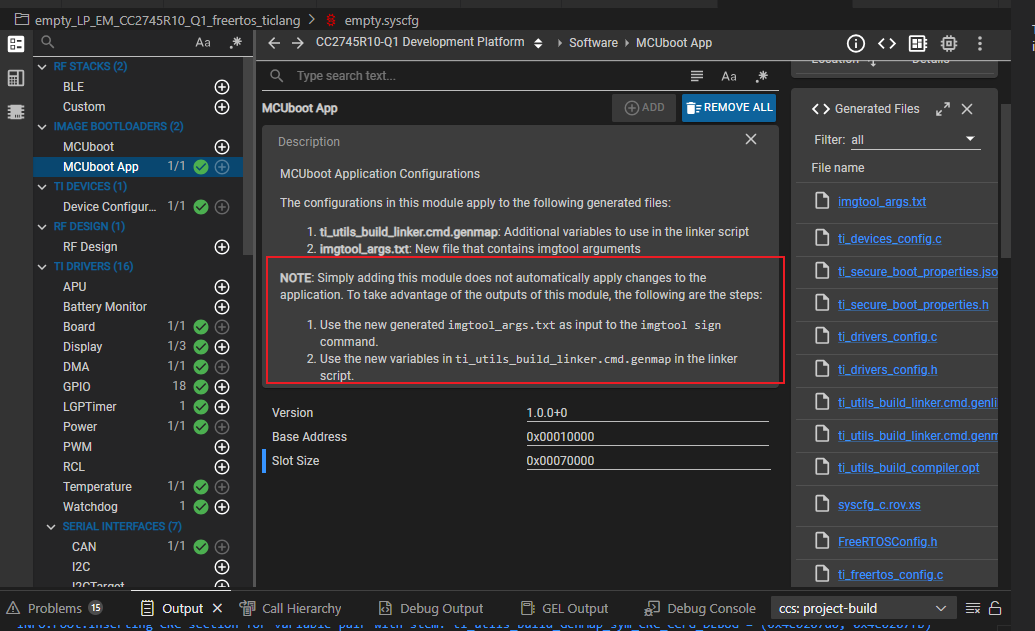The width and height of the screenshot is (1035, 631).
Task: Open the ccs: project-build output channel dropdown
Action: tap(863, 608)
